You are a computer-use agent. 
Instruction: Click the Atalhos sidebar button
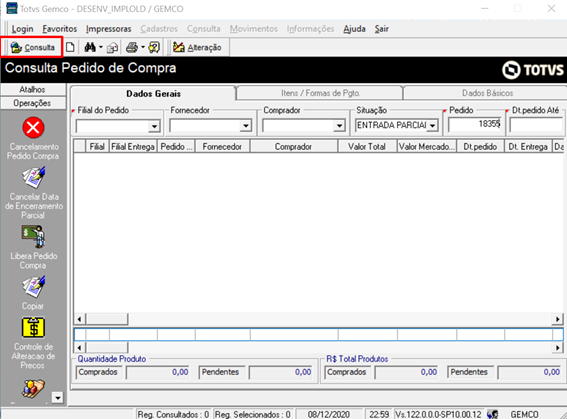click(33, 89)
